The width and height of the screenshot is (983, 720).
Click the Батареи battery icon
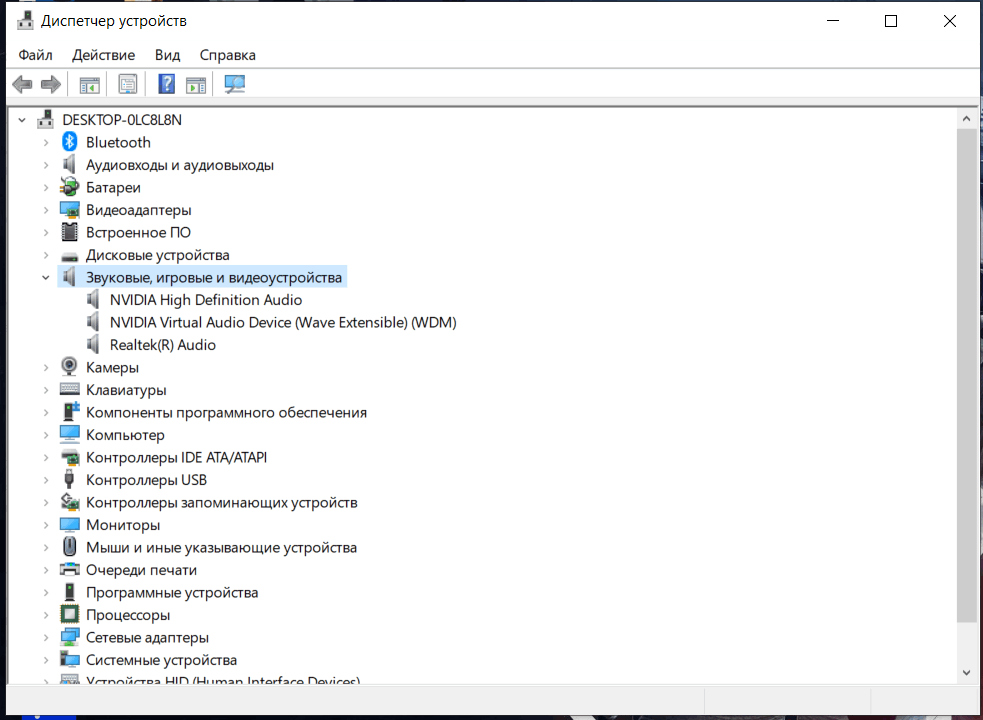point(70,187)
